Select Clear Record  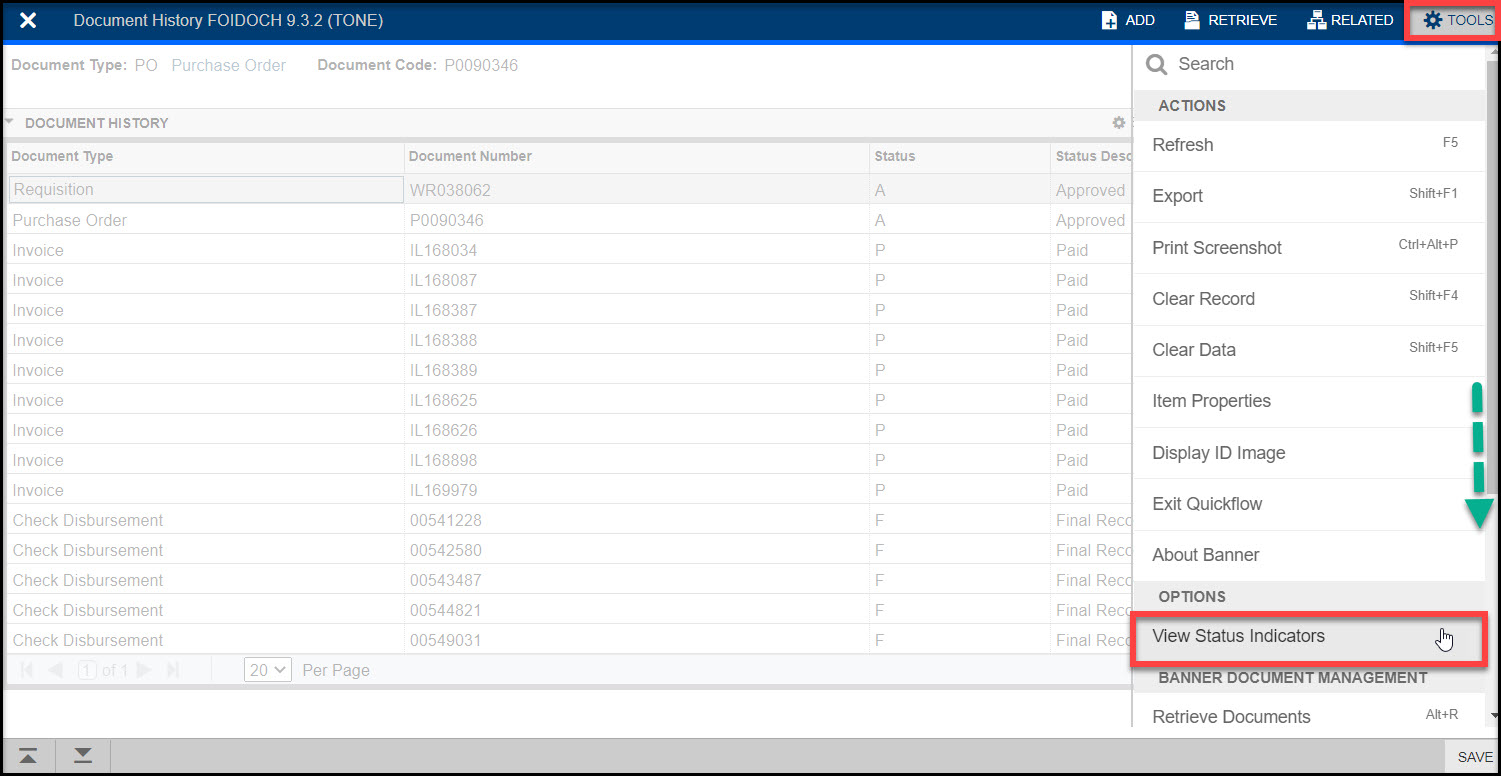point(1308,299)
